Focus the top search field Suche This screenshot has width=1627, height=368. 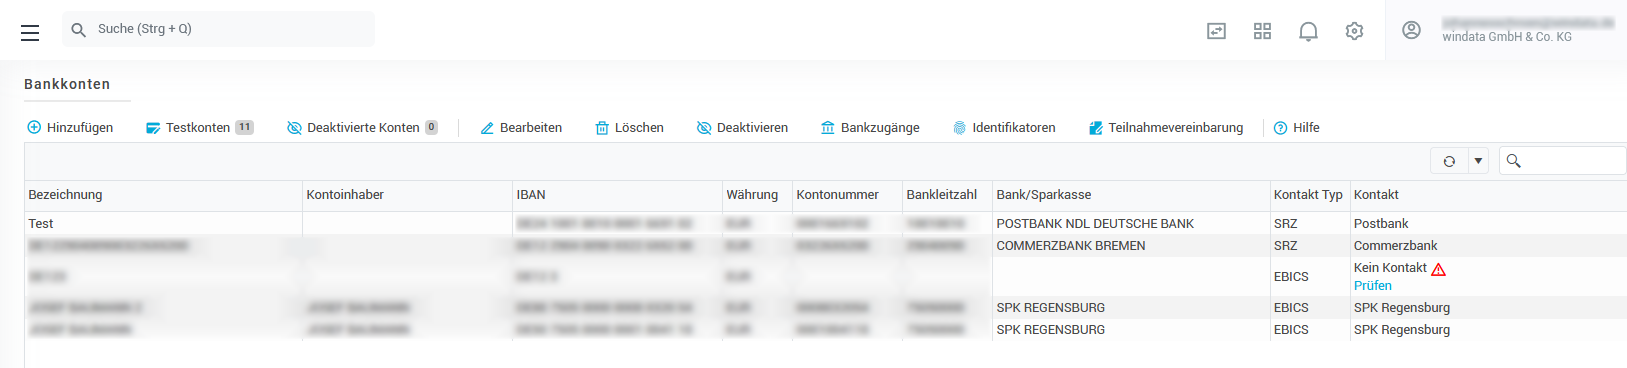coord(218,29)
